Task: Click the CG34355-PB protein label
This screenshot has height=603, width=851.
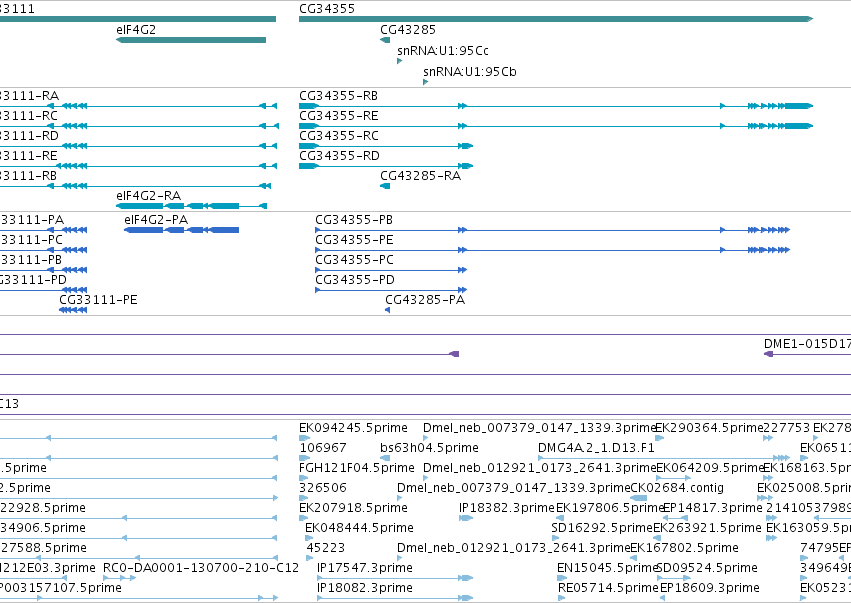Action: 354,220
